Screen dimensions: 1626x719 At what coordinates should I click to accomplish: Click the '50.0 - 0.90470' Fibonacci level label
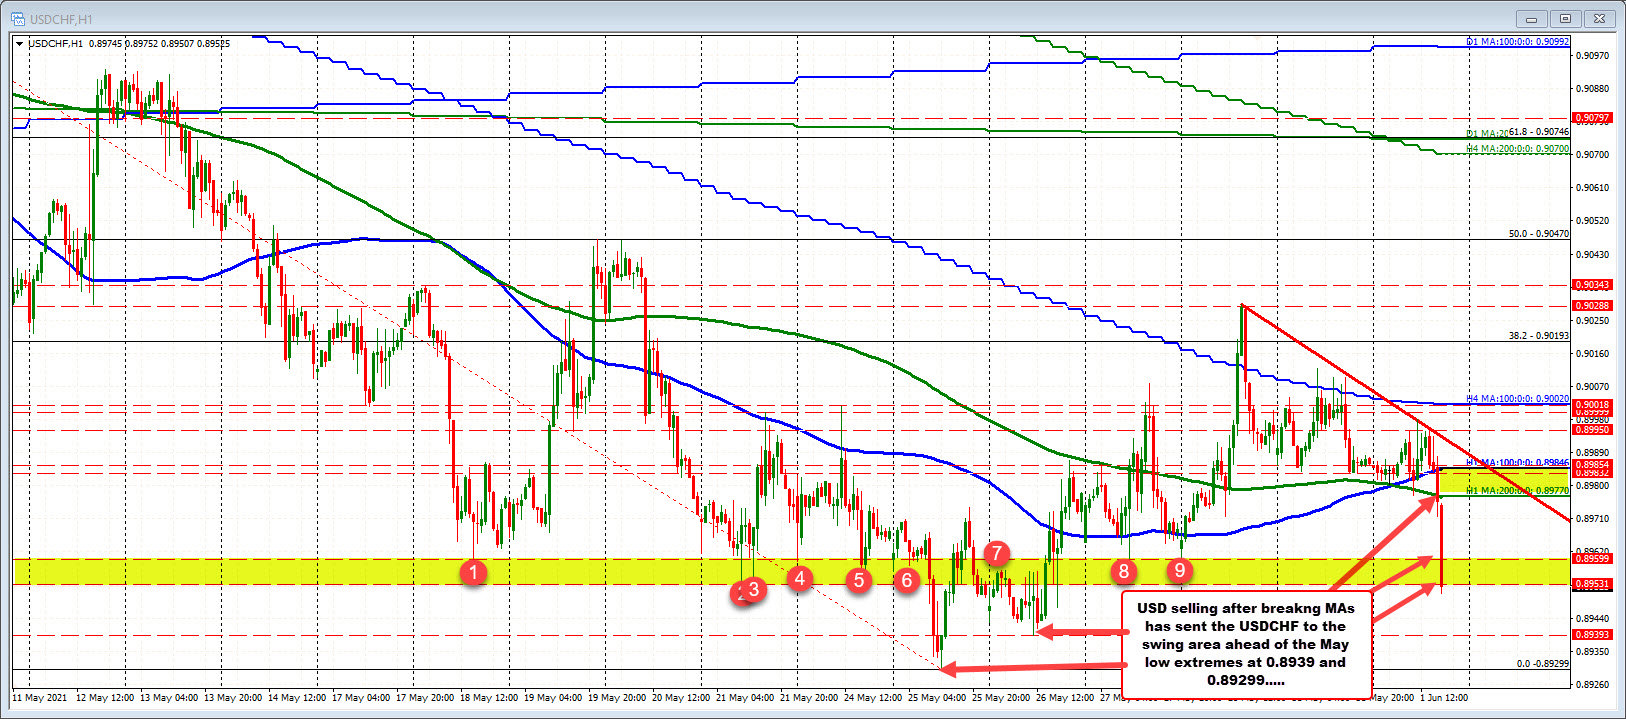tap(1539, 233)
